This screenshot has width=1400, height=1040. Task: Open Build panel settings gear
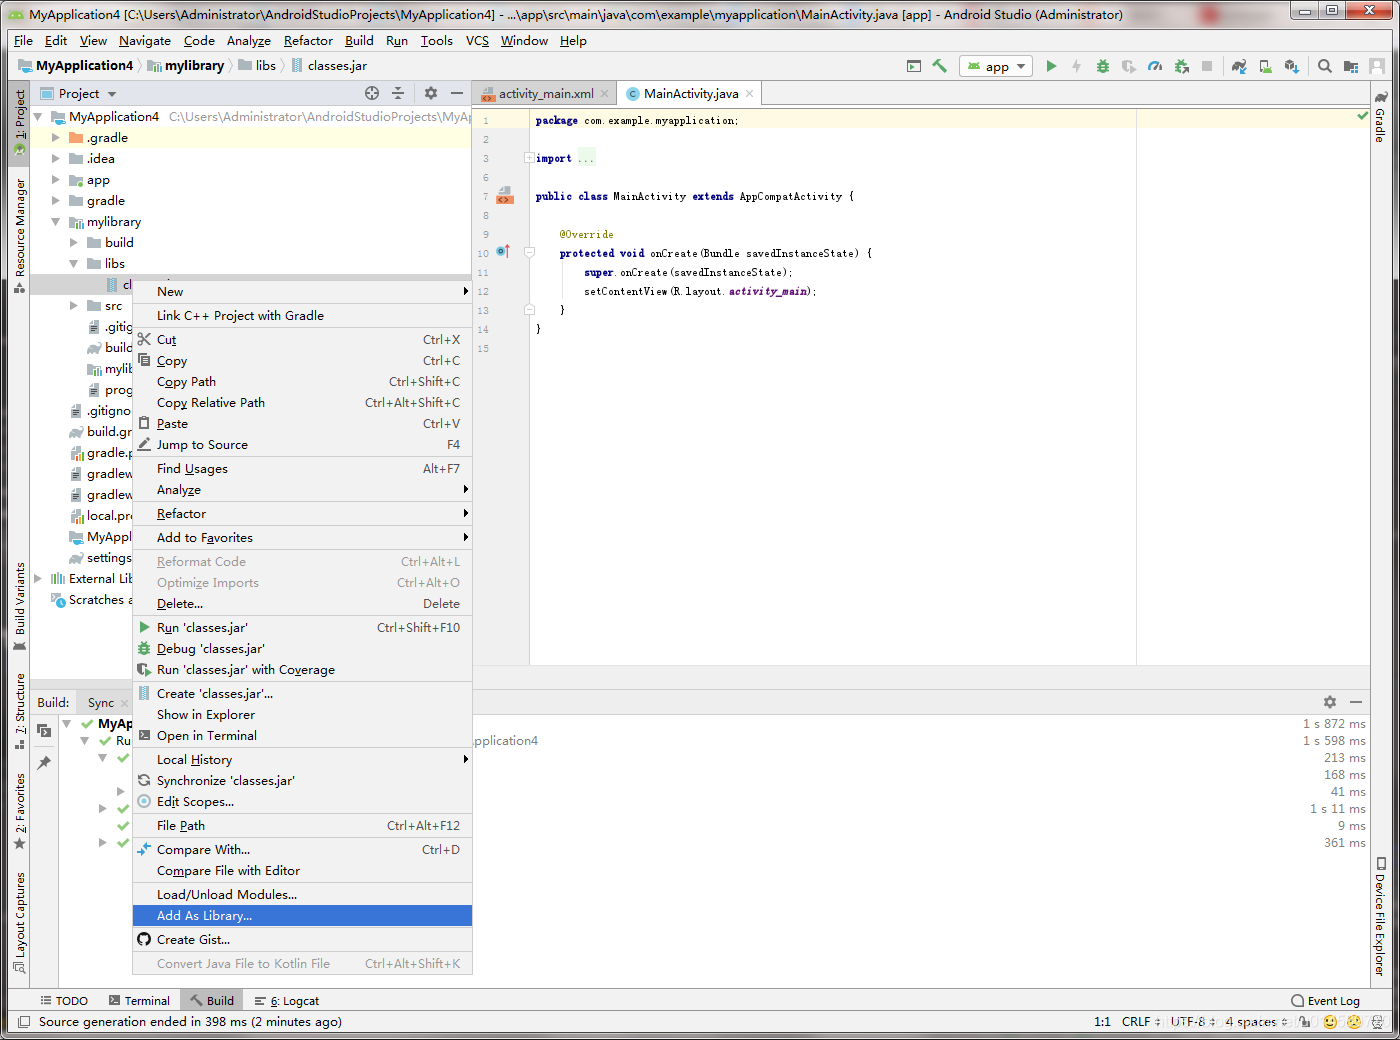point(1330,702)
